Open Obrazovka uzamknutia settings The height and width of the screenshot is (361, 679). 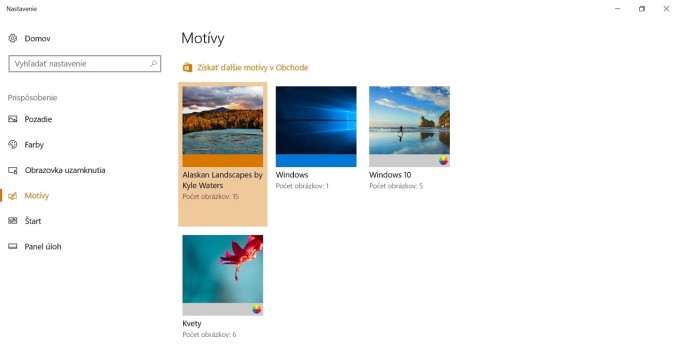[65, 170]
